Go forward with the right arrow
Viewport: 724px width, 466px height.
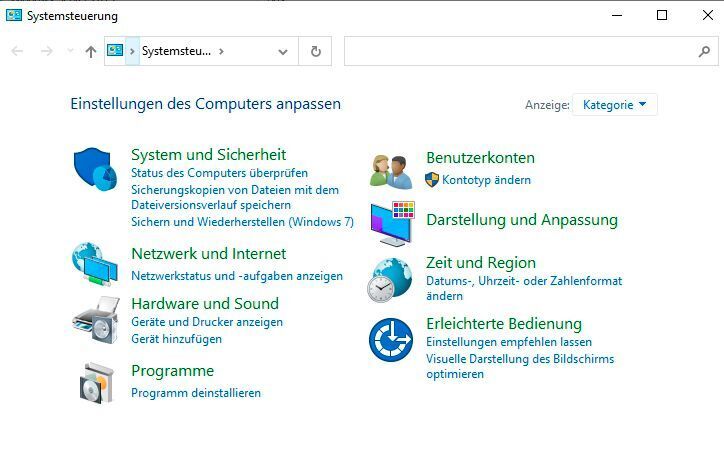47,51
